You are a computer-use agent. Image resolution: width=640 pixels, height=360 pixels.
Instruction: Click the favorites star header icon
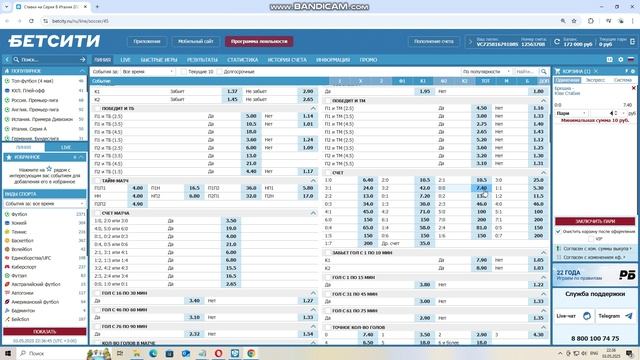tap(9, 157)
